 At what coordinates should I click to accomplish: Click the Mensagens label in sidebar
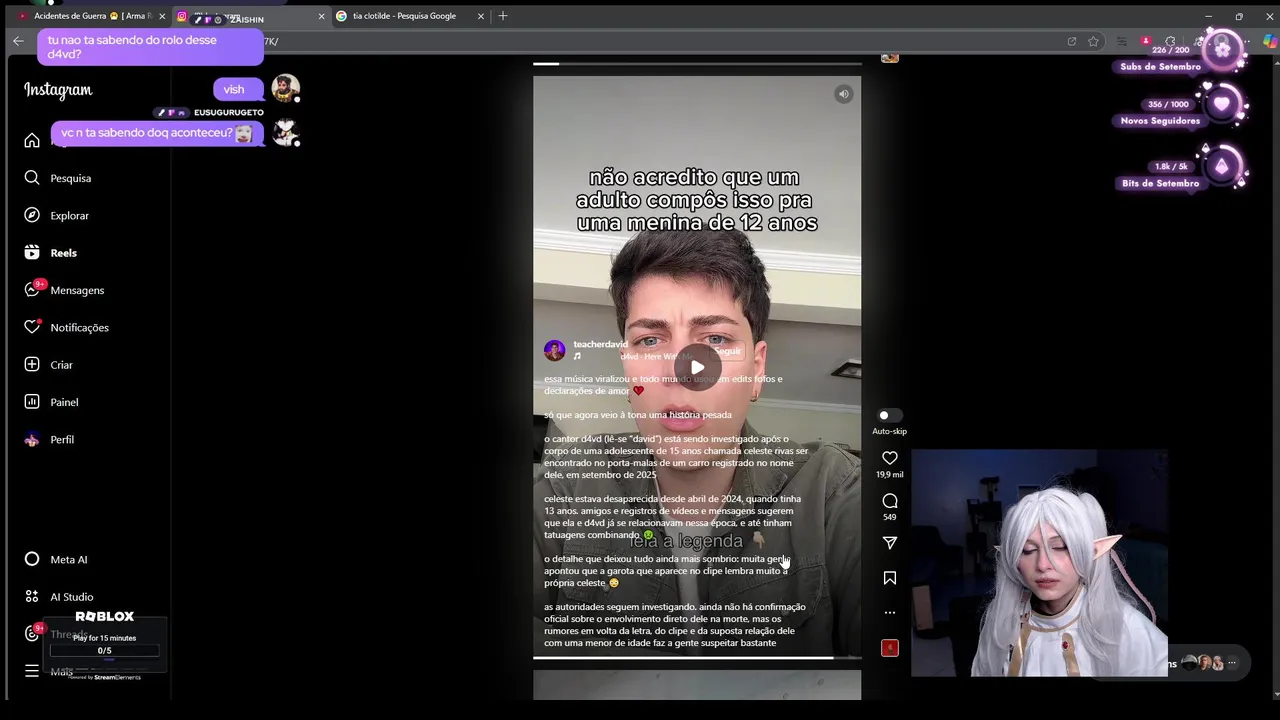coord(77,290)
